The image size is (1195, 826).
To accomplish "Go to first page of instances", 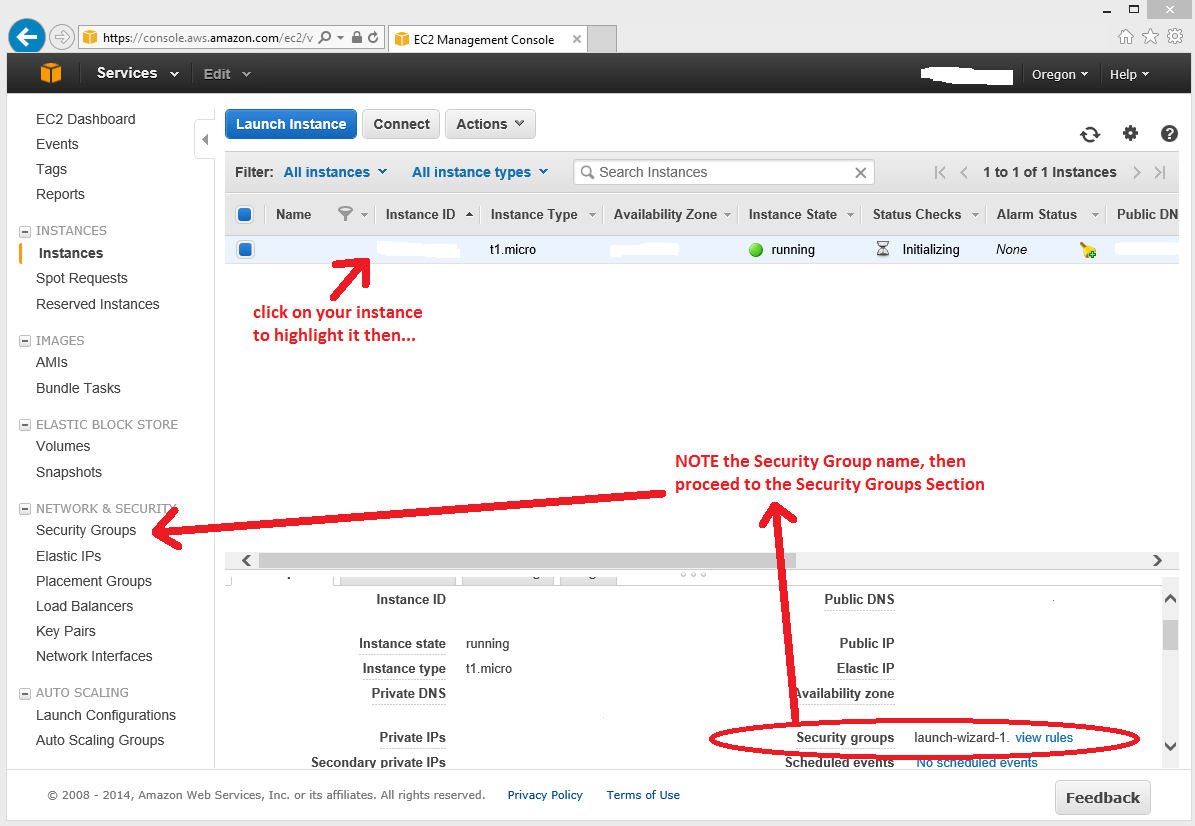I will [x=940, y=173].
